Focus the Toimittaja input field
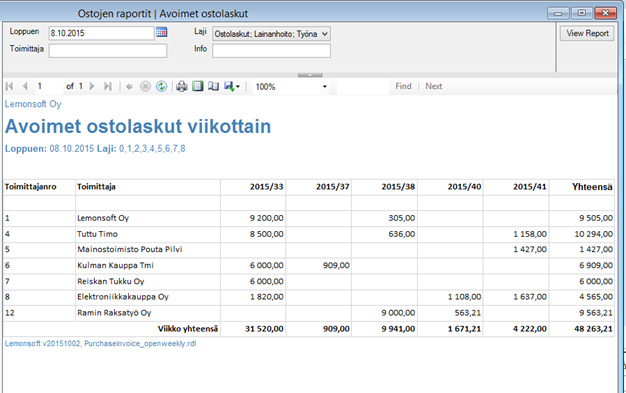 108,51
